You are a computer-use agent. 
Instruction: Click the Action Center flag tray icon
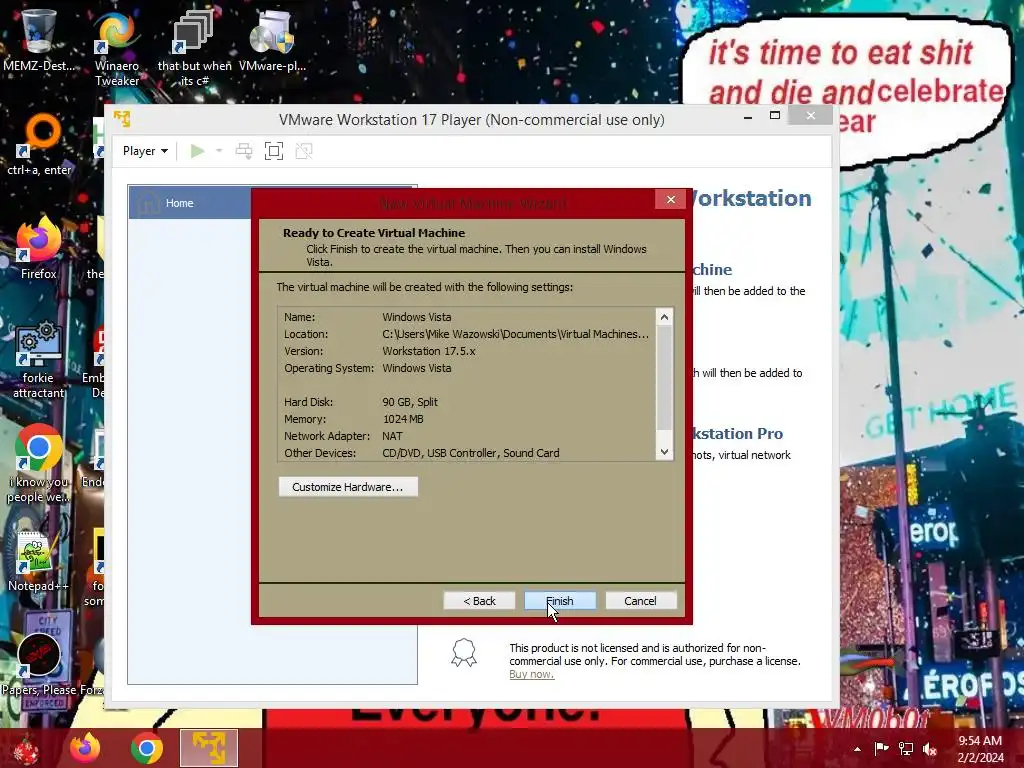tap(881, 749)
